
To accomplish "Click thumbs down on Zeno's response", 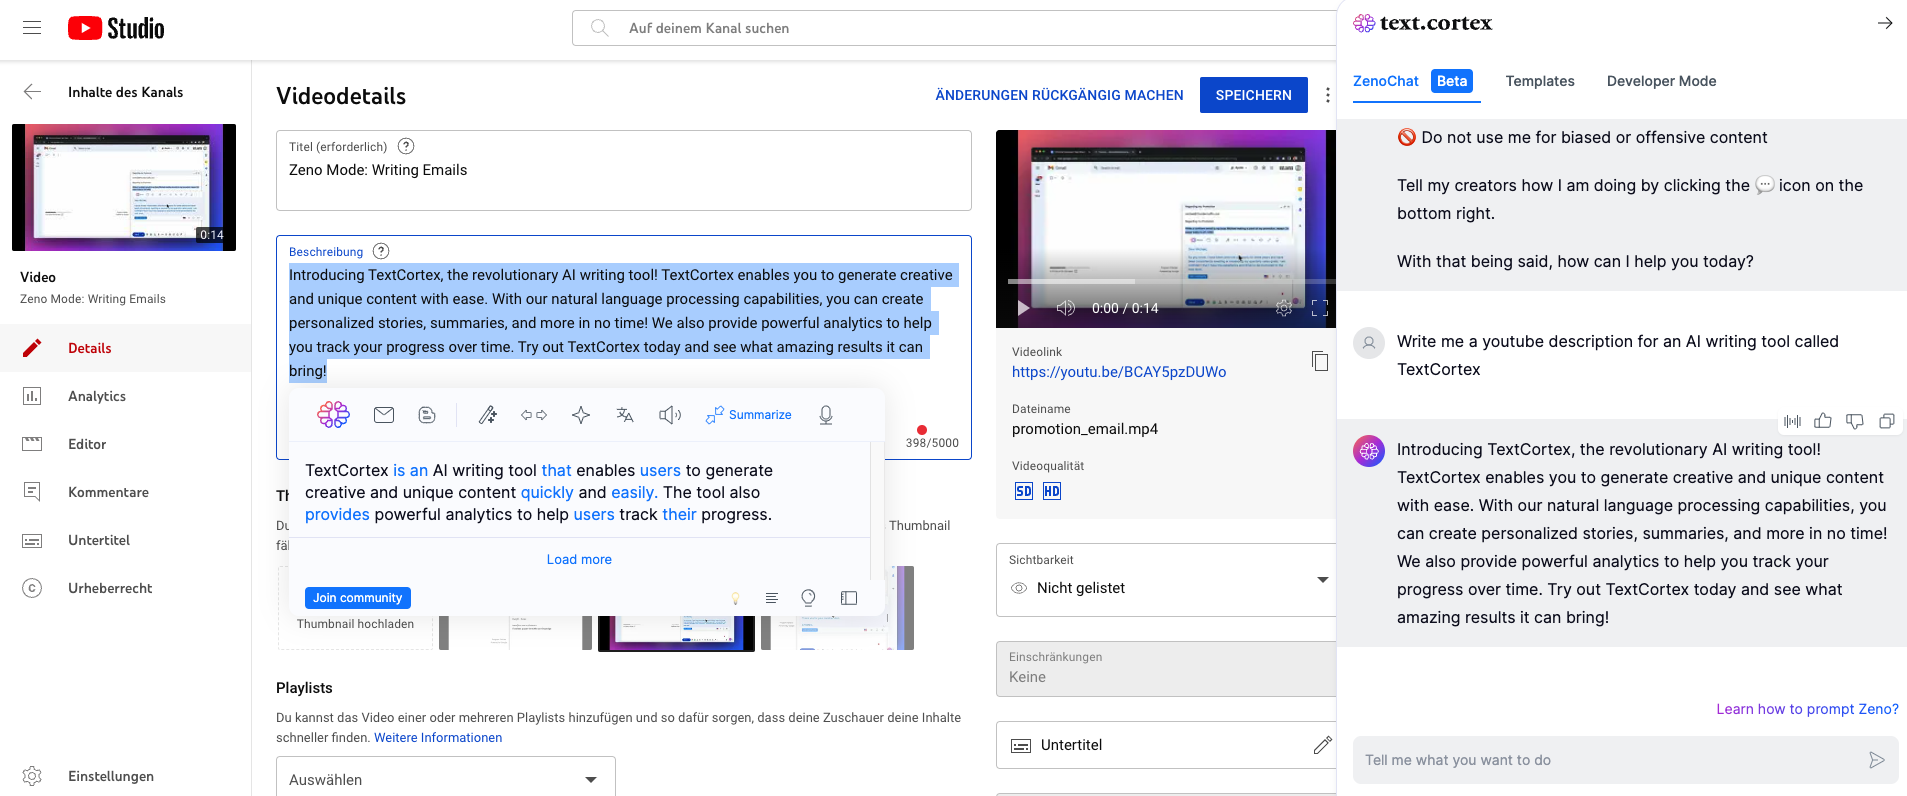I will pyautogui.click(x=1855, y=421).
